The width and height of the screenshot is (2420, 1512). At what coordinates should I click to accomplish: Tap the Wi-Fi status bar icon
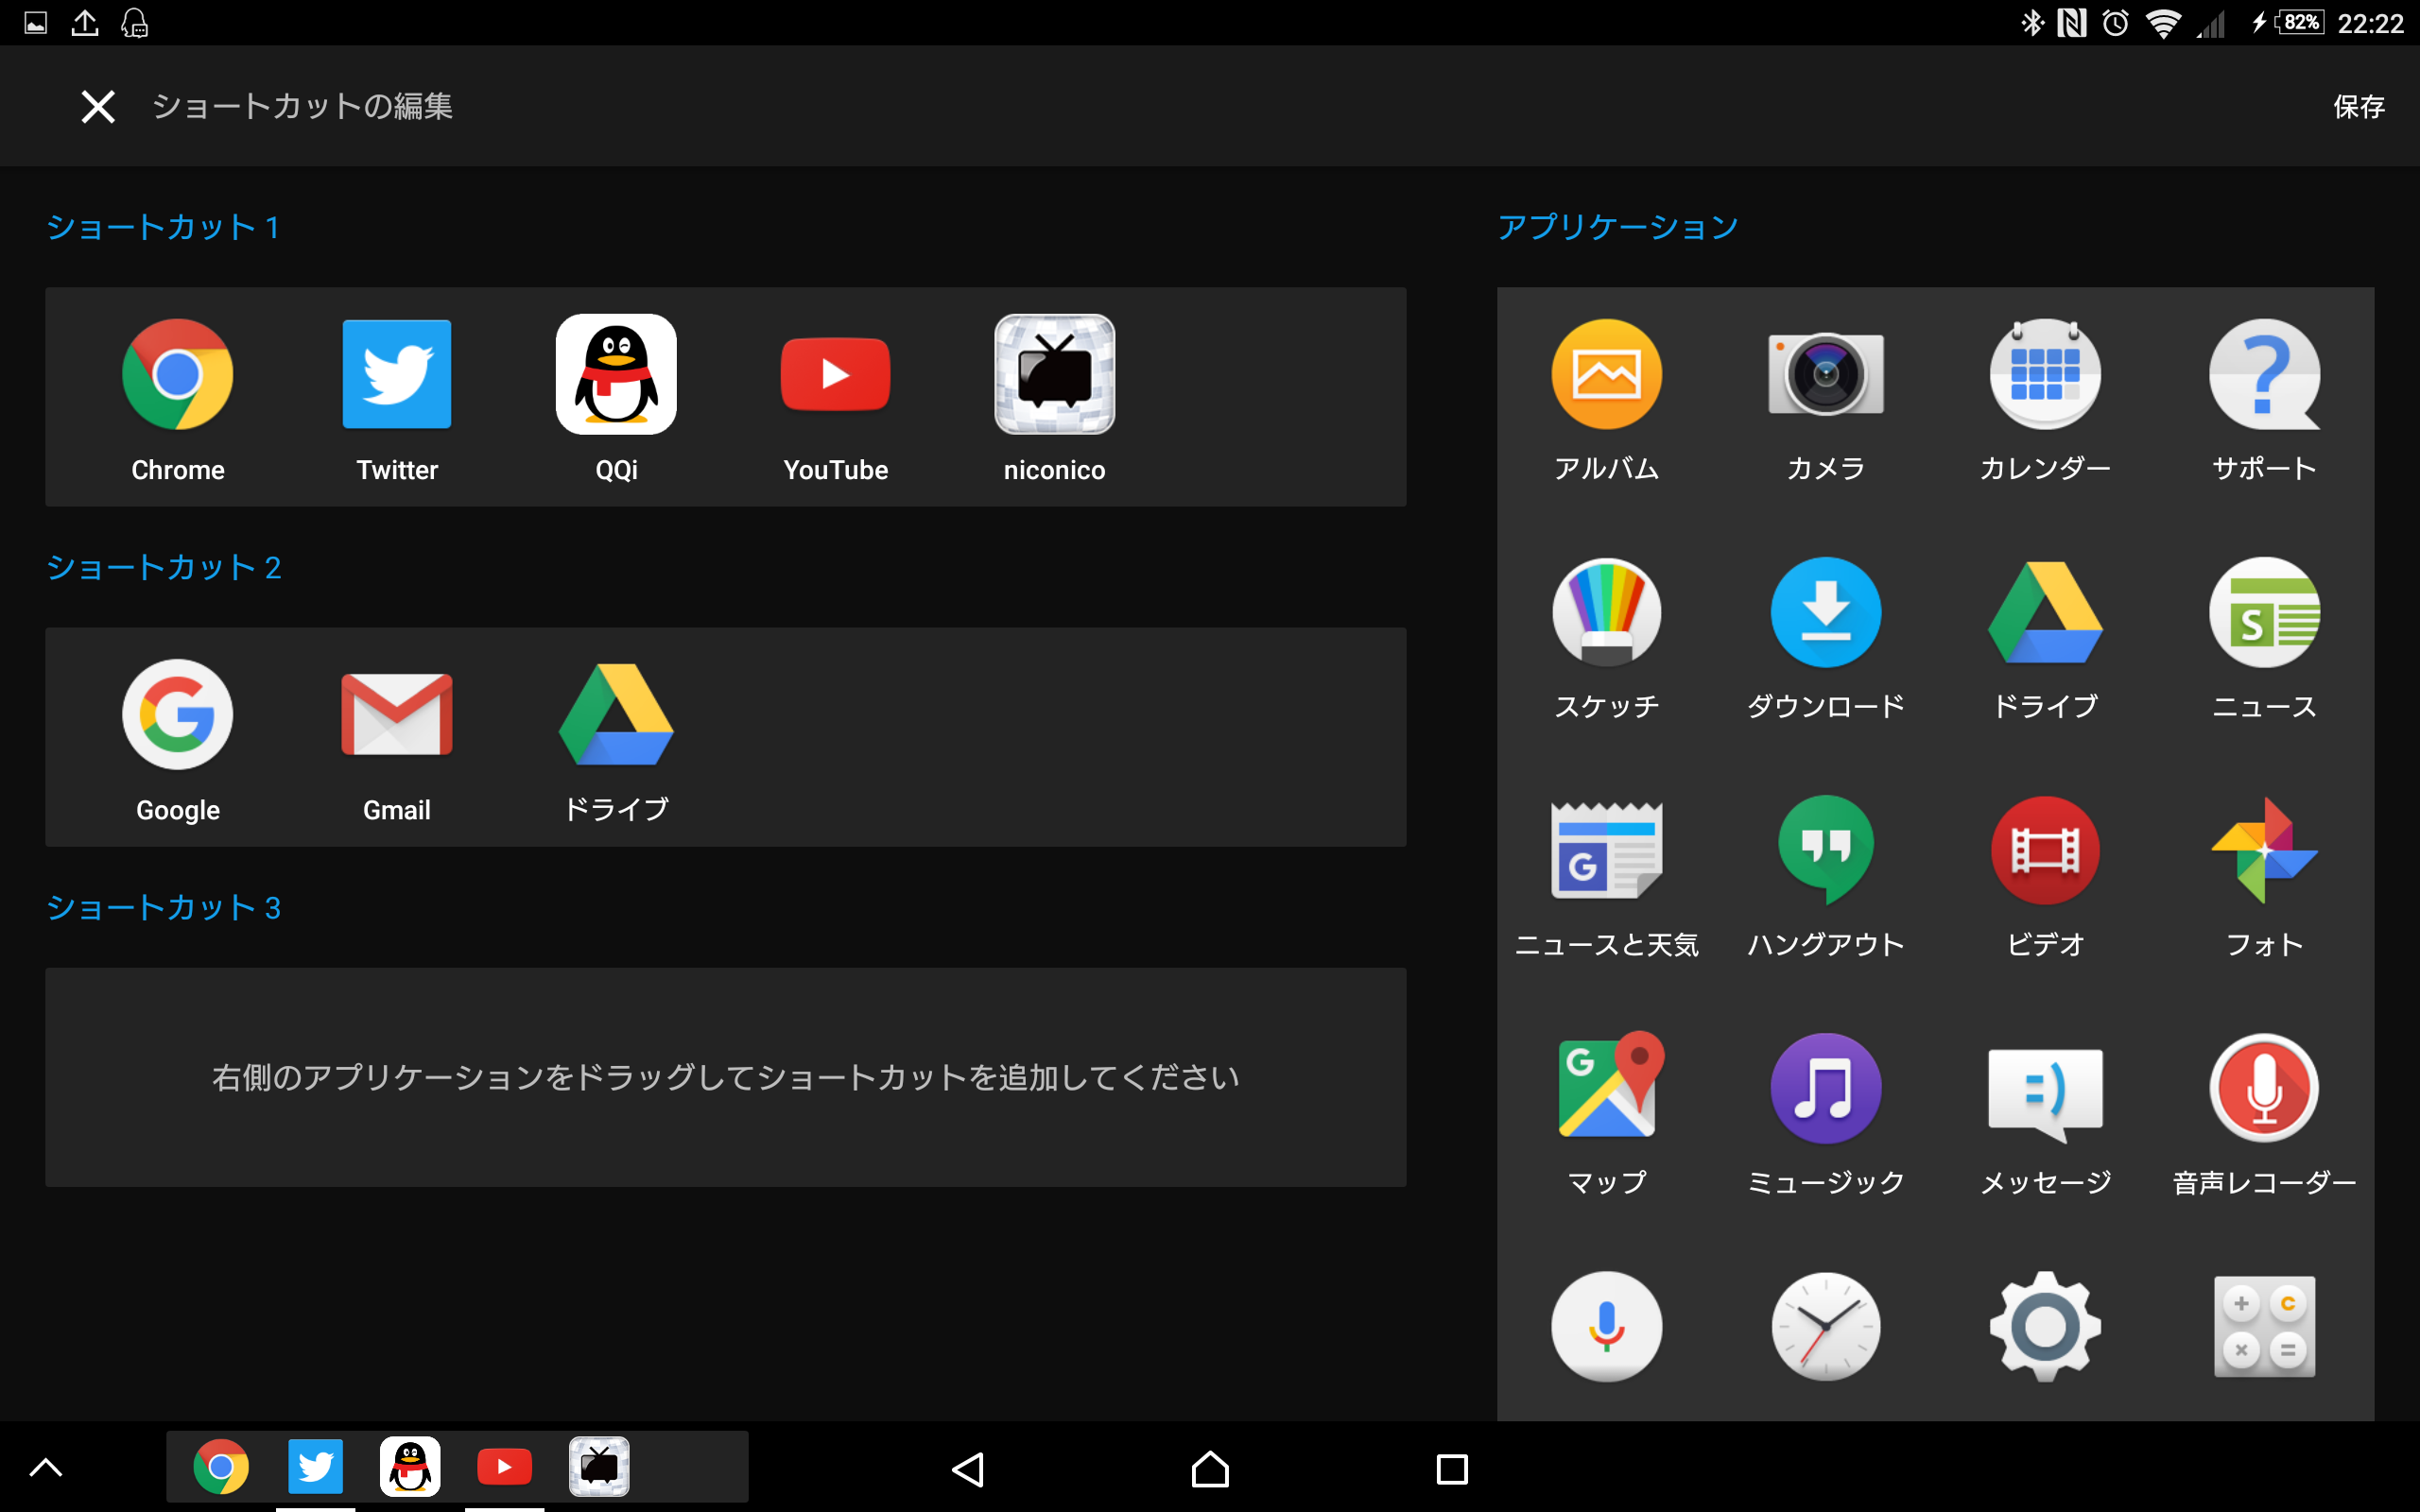pos(2163,23)
